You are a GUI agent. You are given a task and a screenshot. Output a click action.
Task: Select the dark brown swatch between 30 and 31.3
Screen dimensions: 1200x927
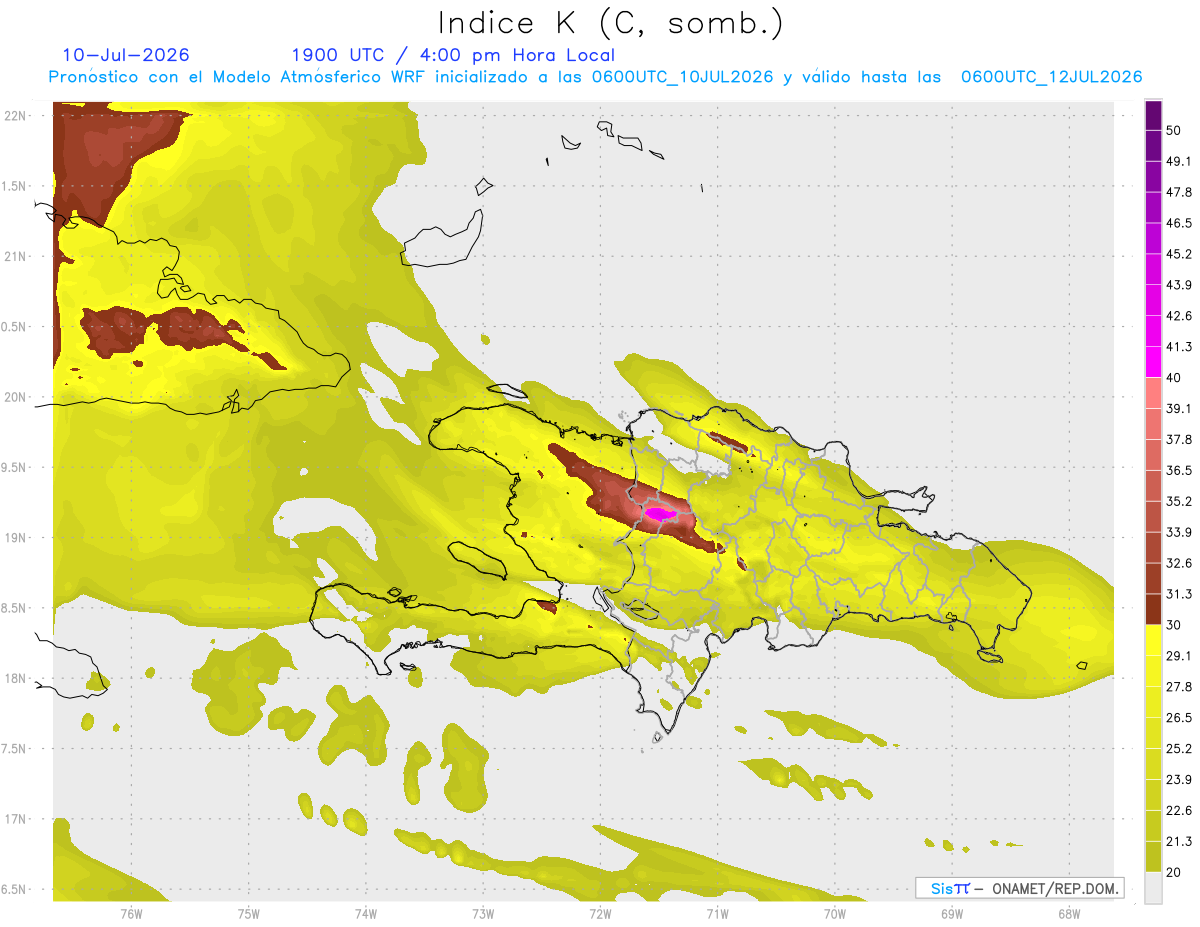(x=1153, y=608)
